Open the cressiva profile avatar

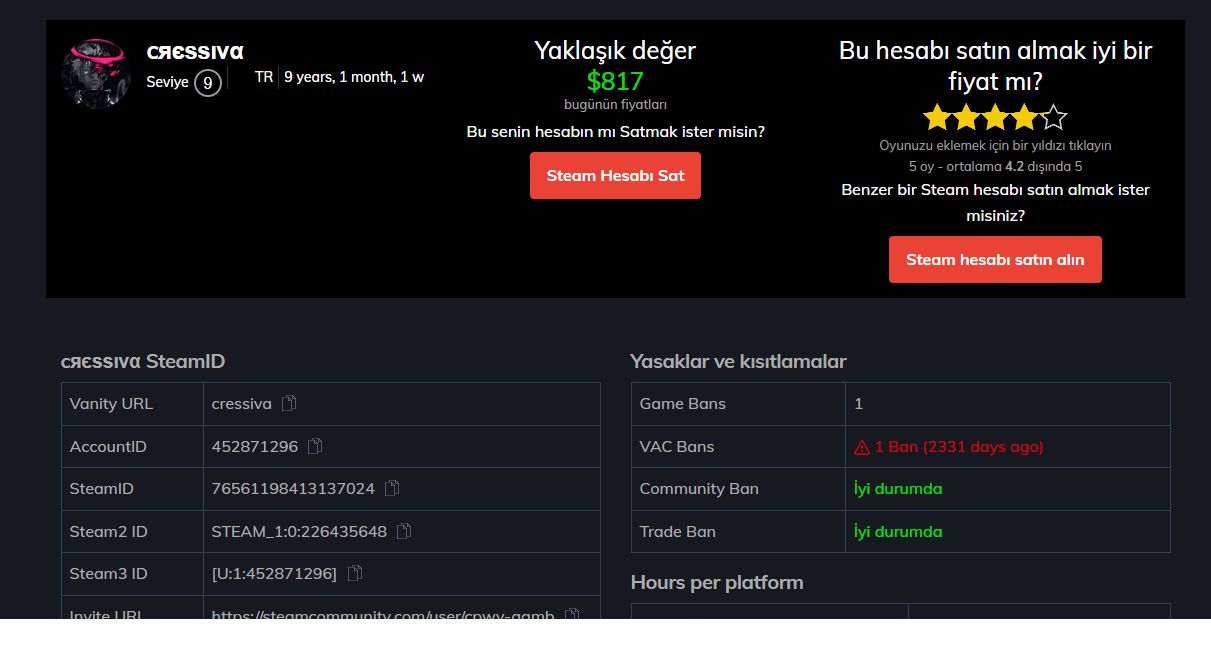coord(96,73)
